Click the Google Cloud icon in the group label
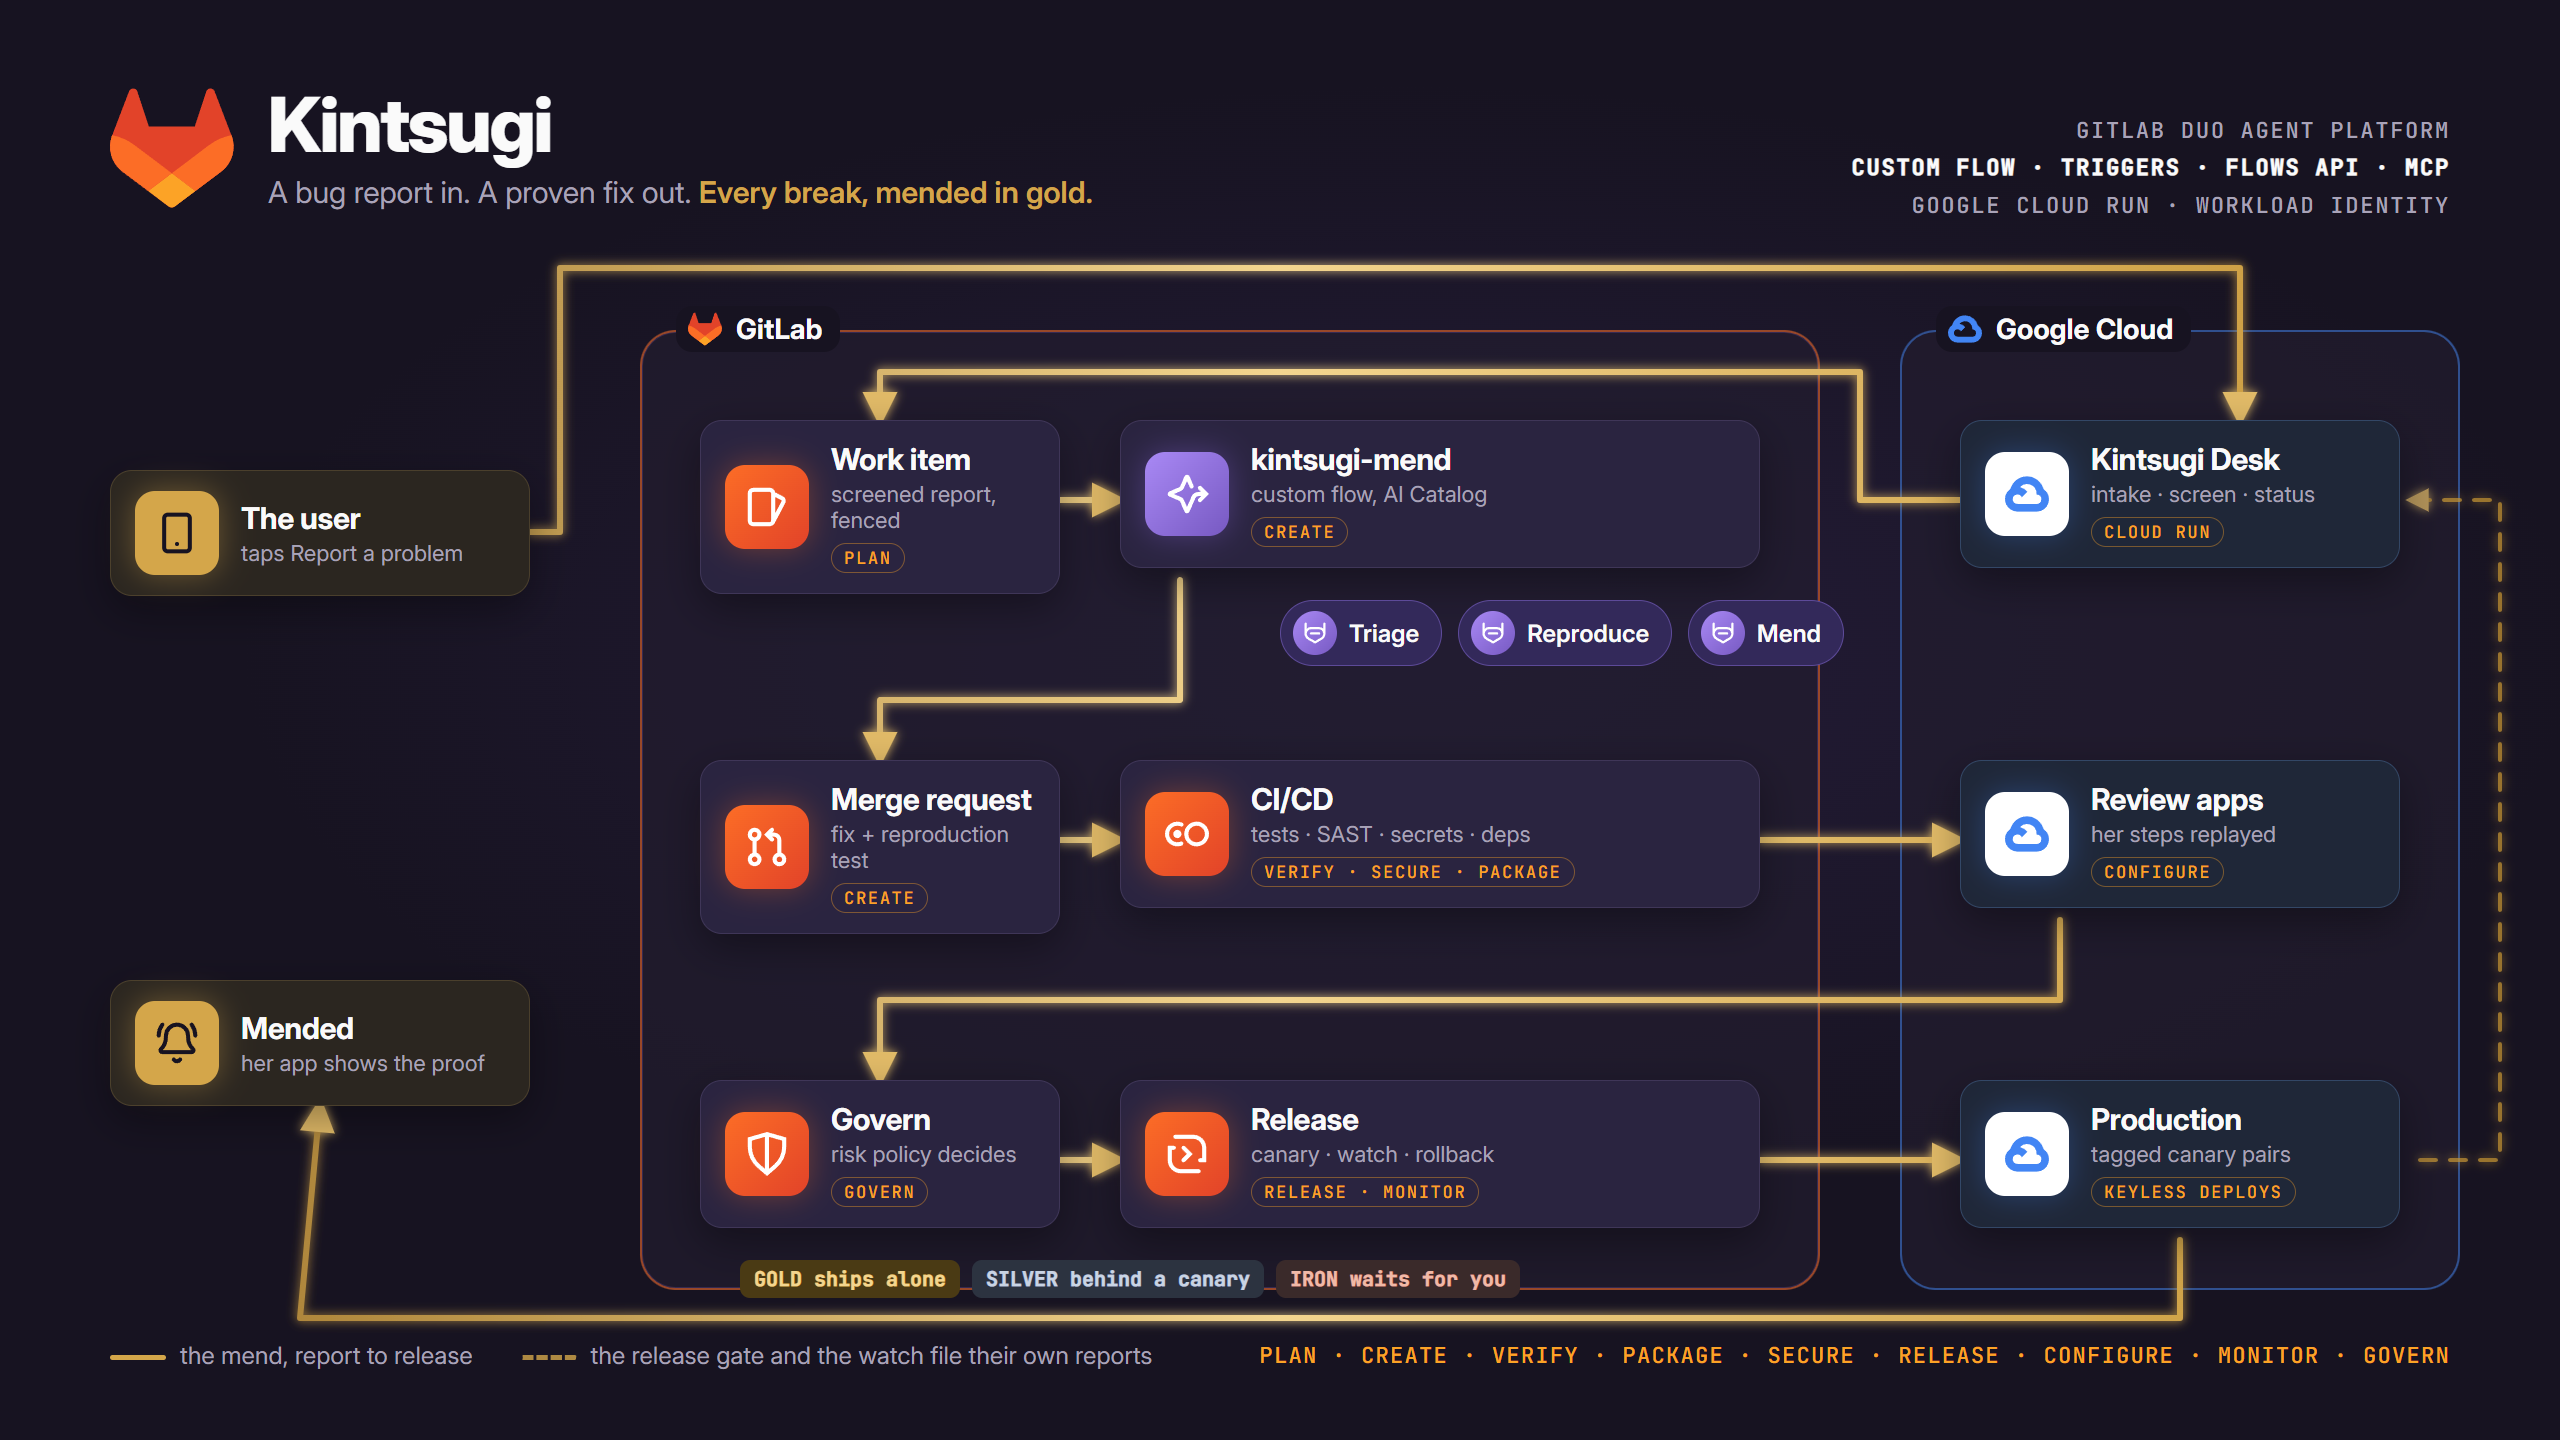2560x1440 pixels. point(1965,329)
